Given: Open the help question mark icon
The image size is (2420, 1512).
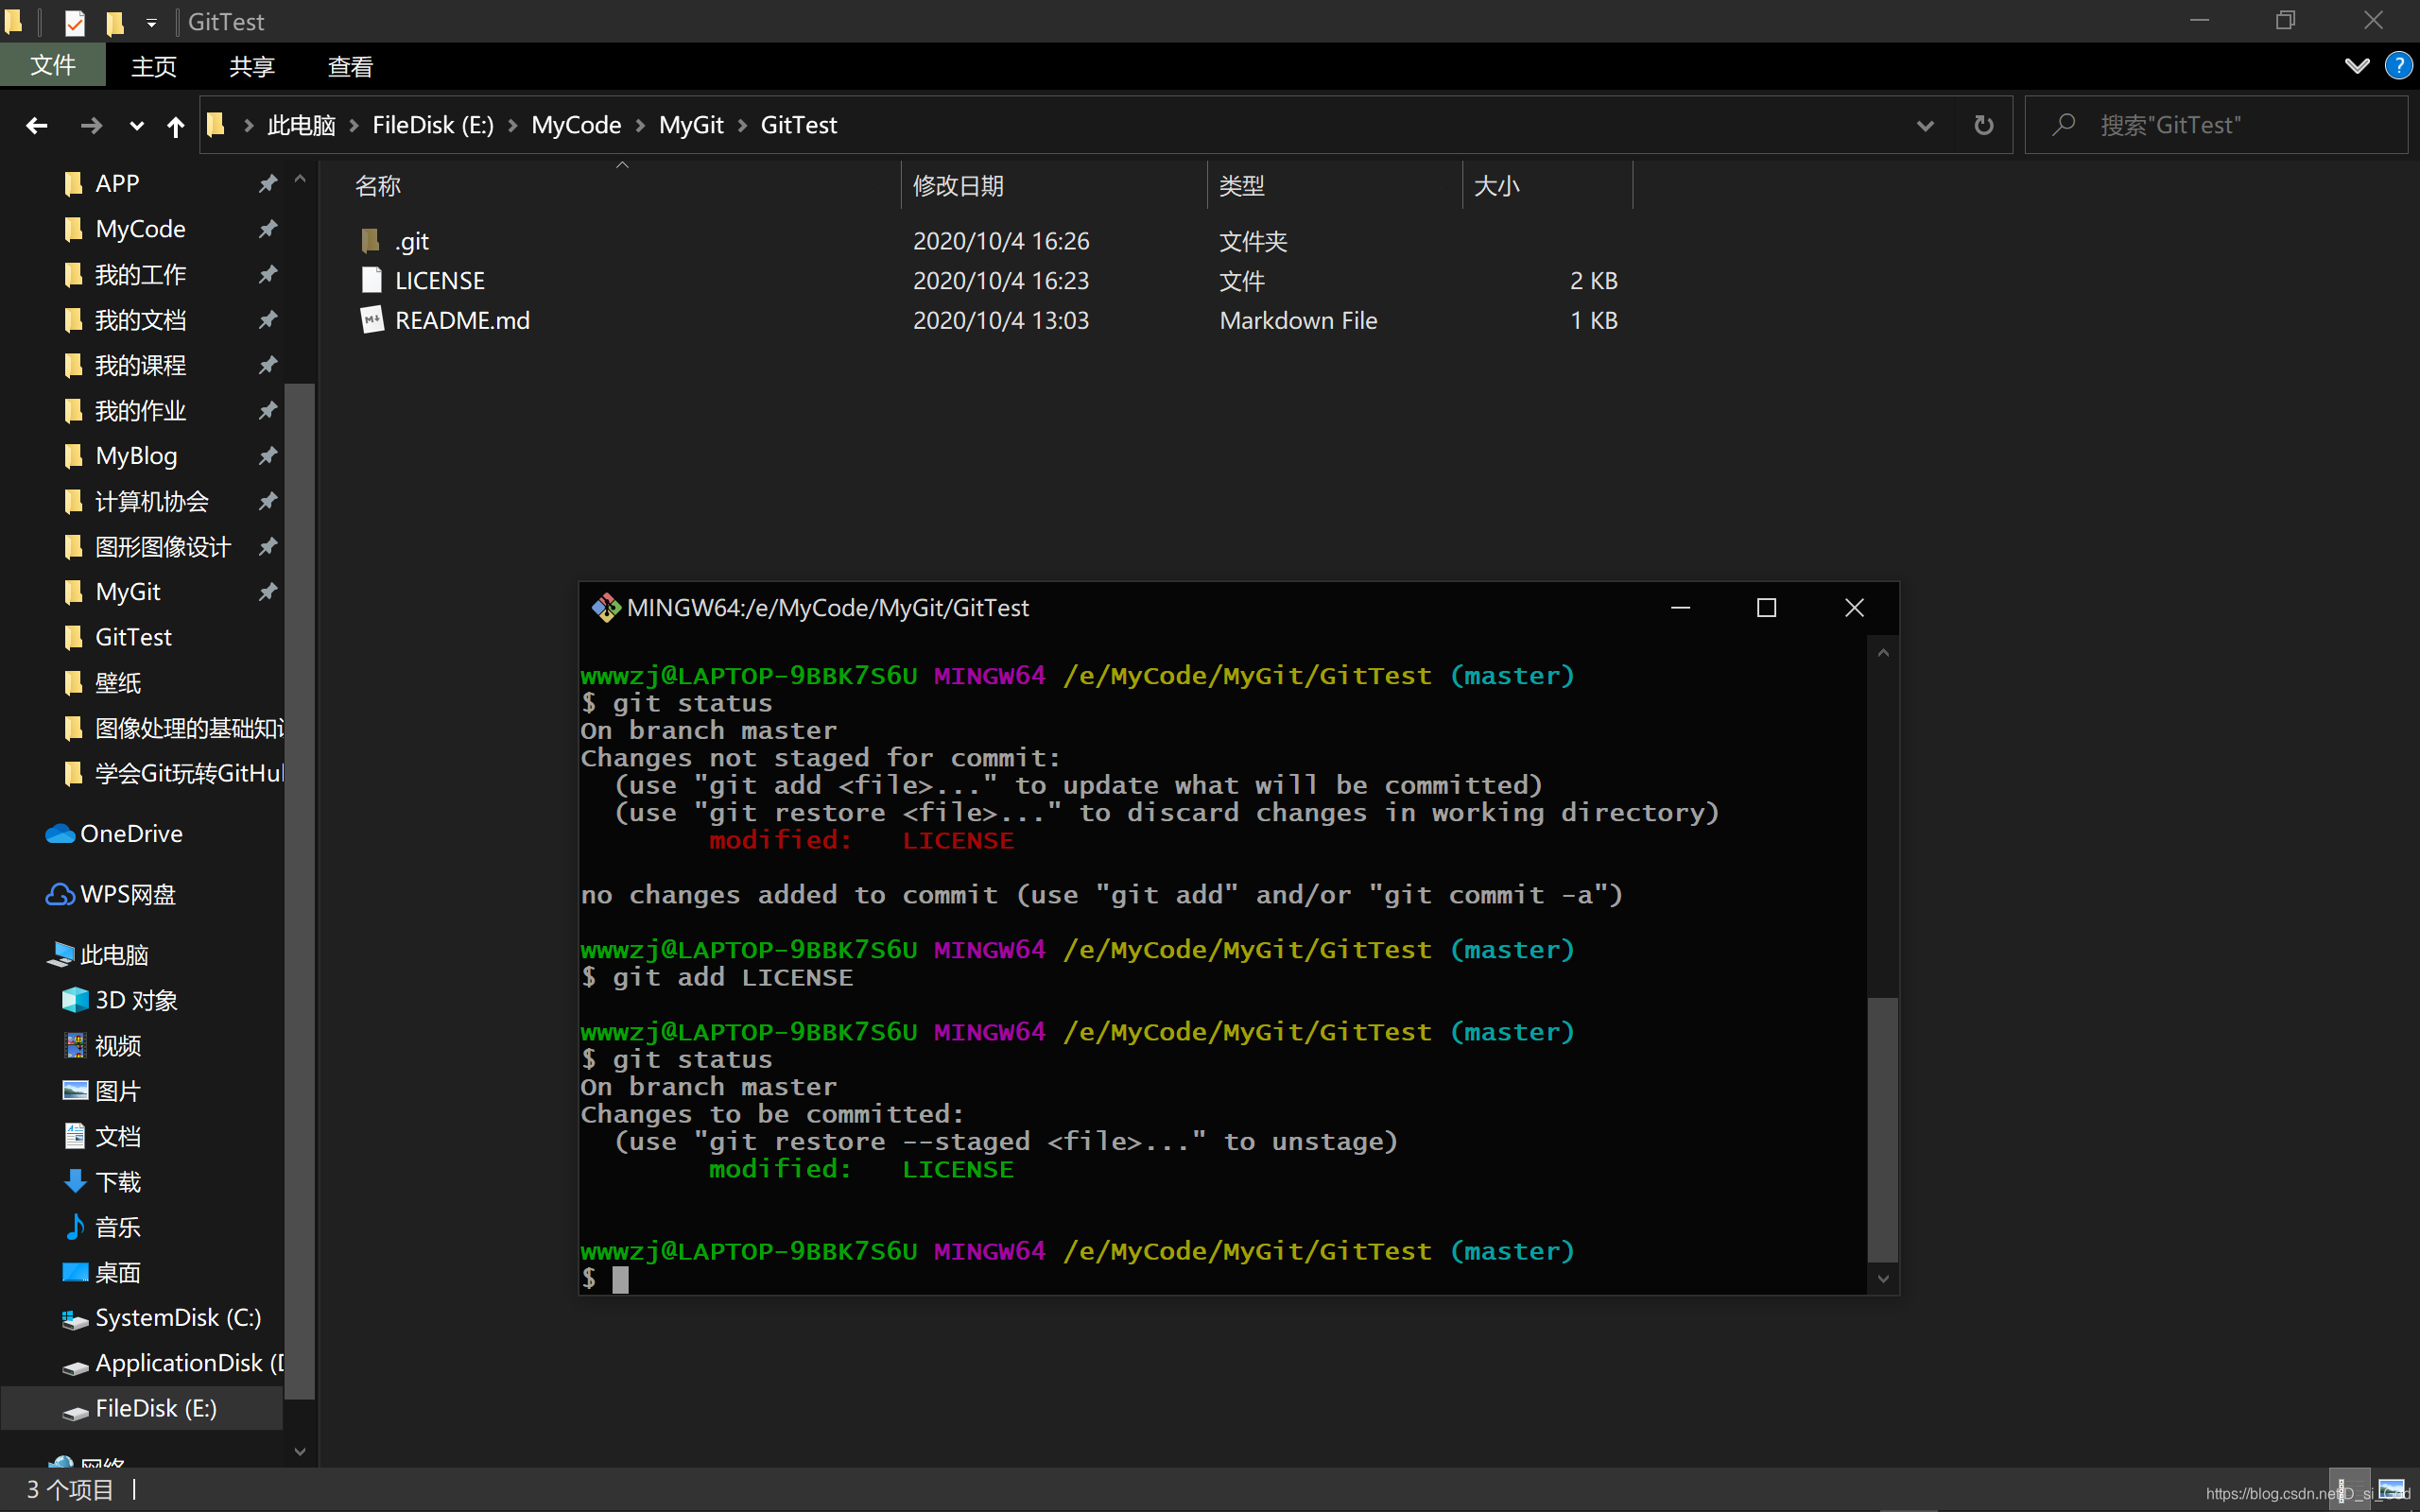Looking at the screenshot, I should pyautogui.click(x=2397, y=66).
